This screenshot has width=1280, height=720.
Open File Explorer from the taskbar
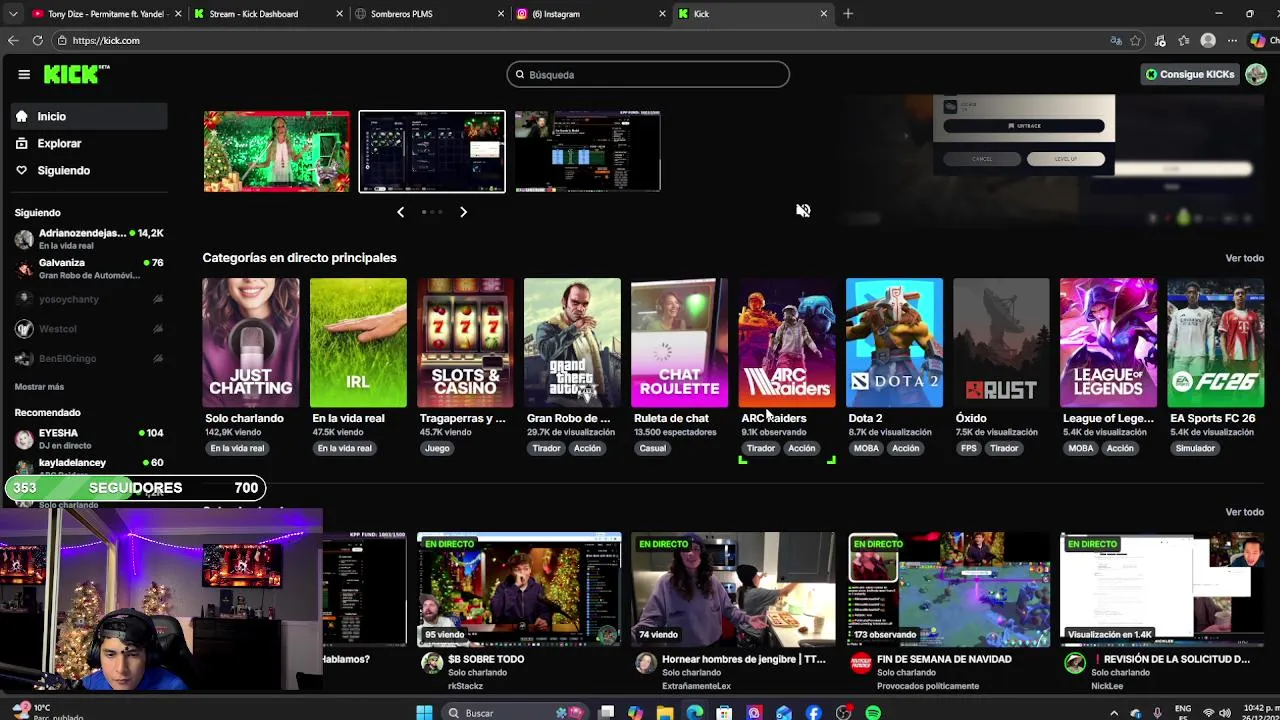click(665, 713)
